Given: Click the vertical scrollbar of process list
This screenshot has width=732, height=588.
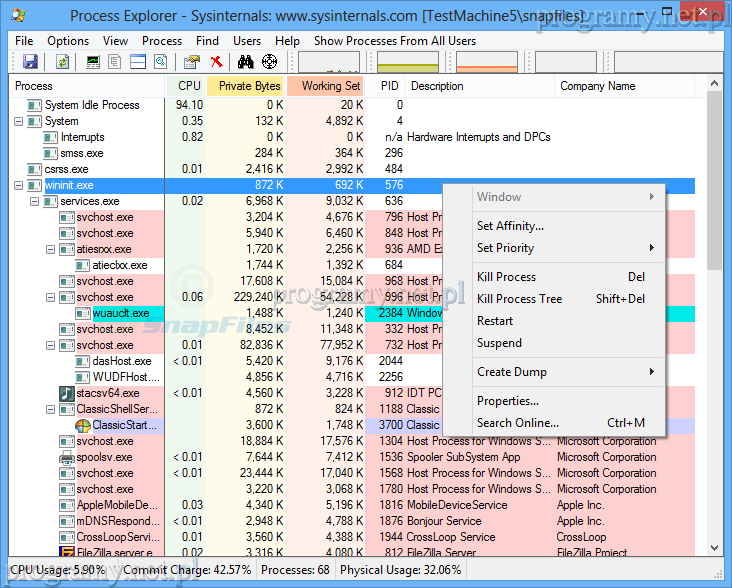Looking at the screenshot, I should (x=713, y=300).
